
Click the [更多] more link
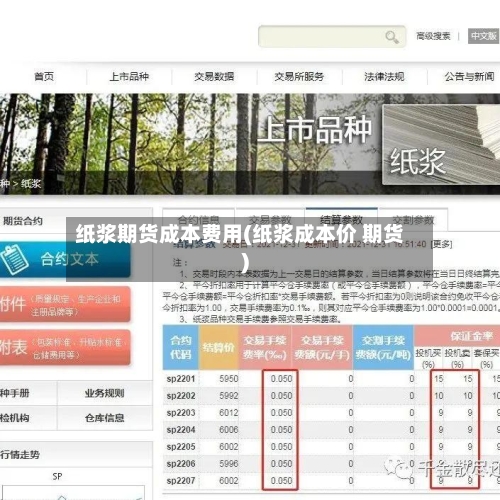point(442,244)
